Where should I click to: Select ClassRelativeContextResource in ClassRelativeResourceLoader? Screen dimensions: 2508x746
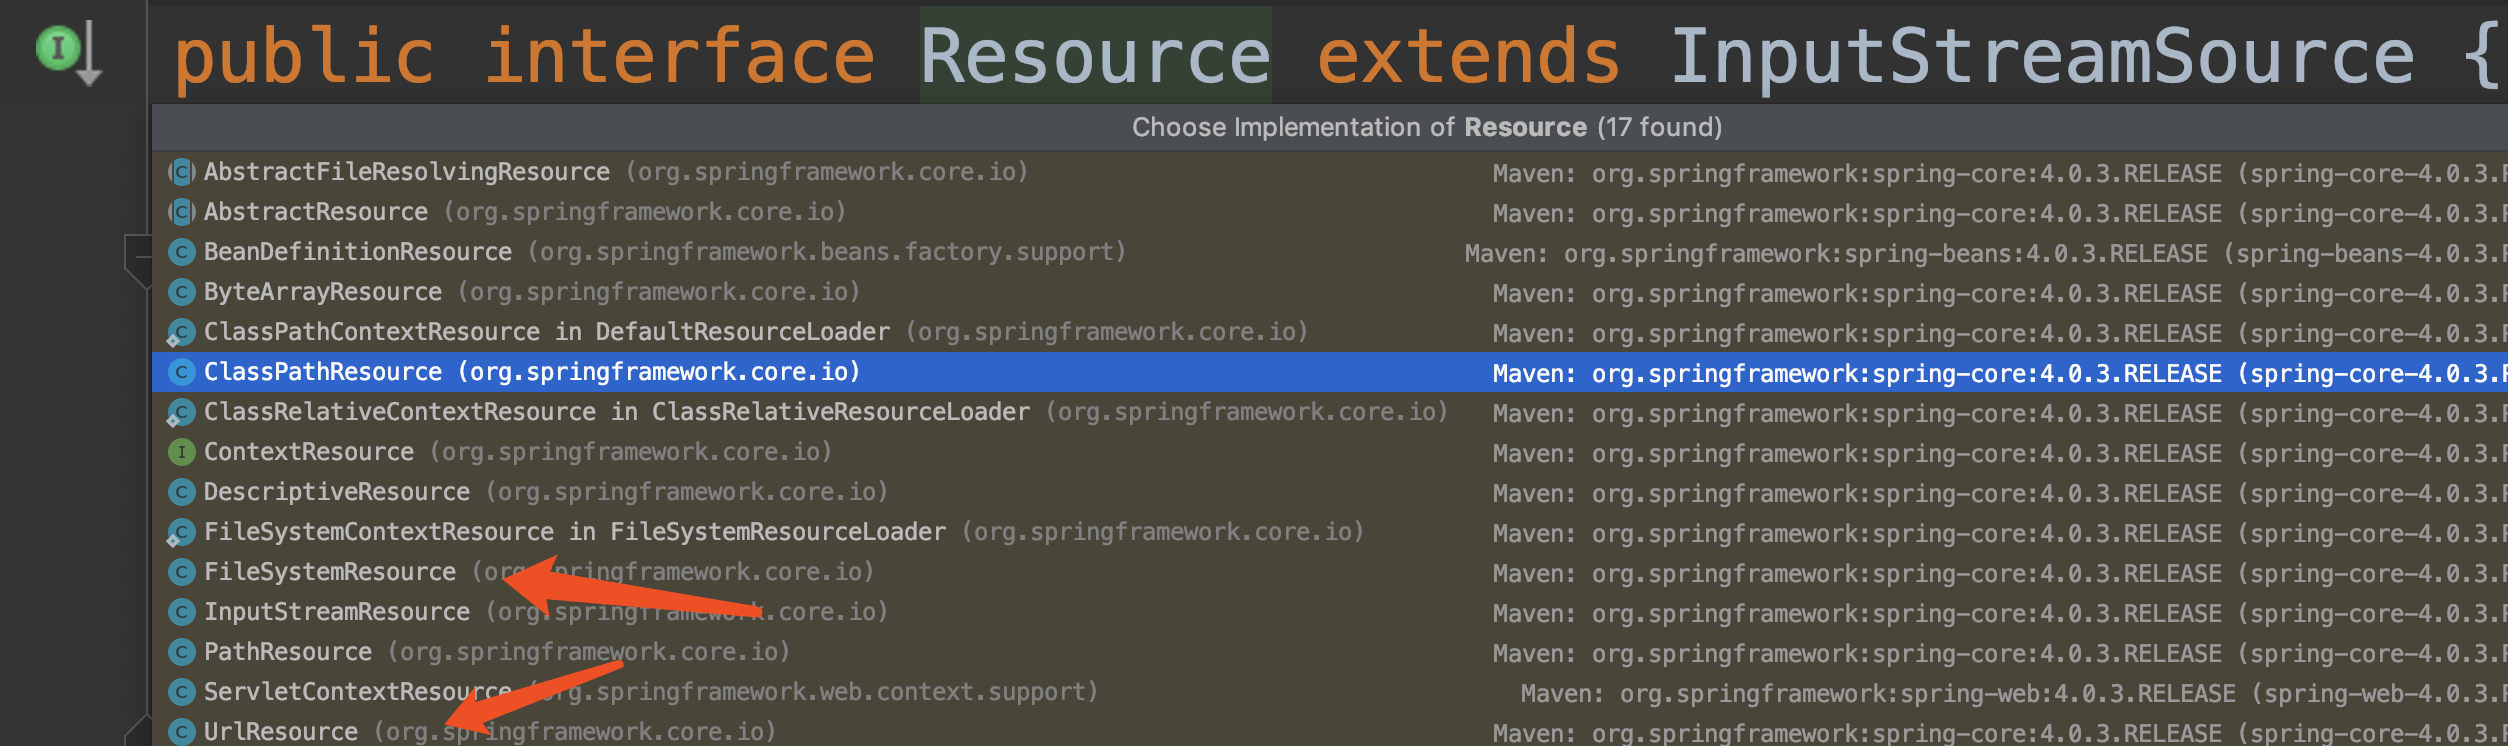coord(616,412)
